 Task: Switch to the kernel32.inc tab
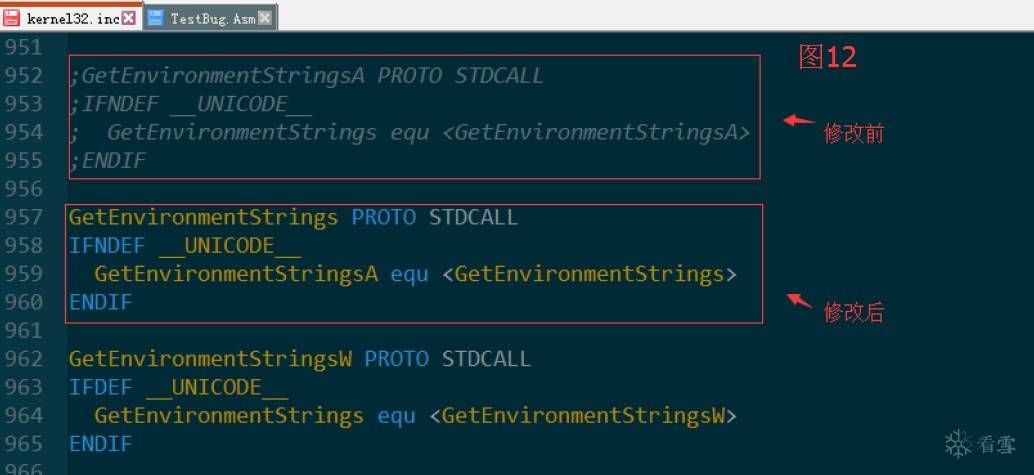[x=71, y=18]
